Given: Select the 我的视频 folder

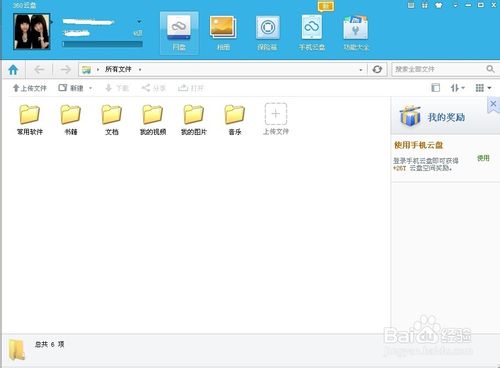Looking at the screenshot, I should pyautogui.click(x=153, y=119).
